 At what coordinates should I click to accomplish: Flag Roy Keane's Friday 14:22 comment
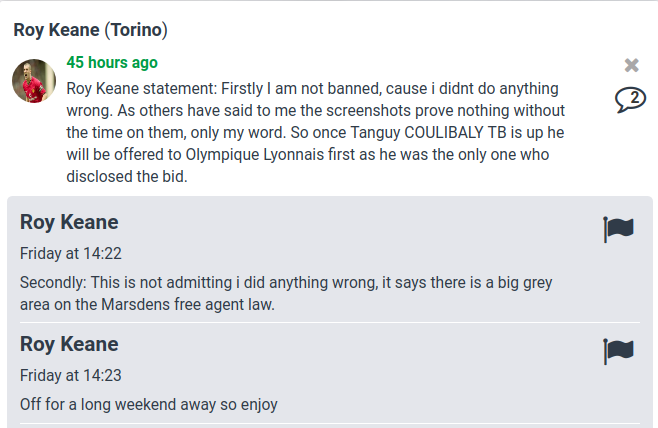pos(619,229)
